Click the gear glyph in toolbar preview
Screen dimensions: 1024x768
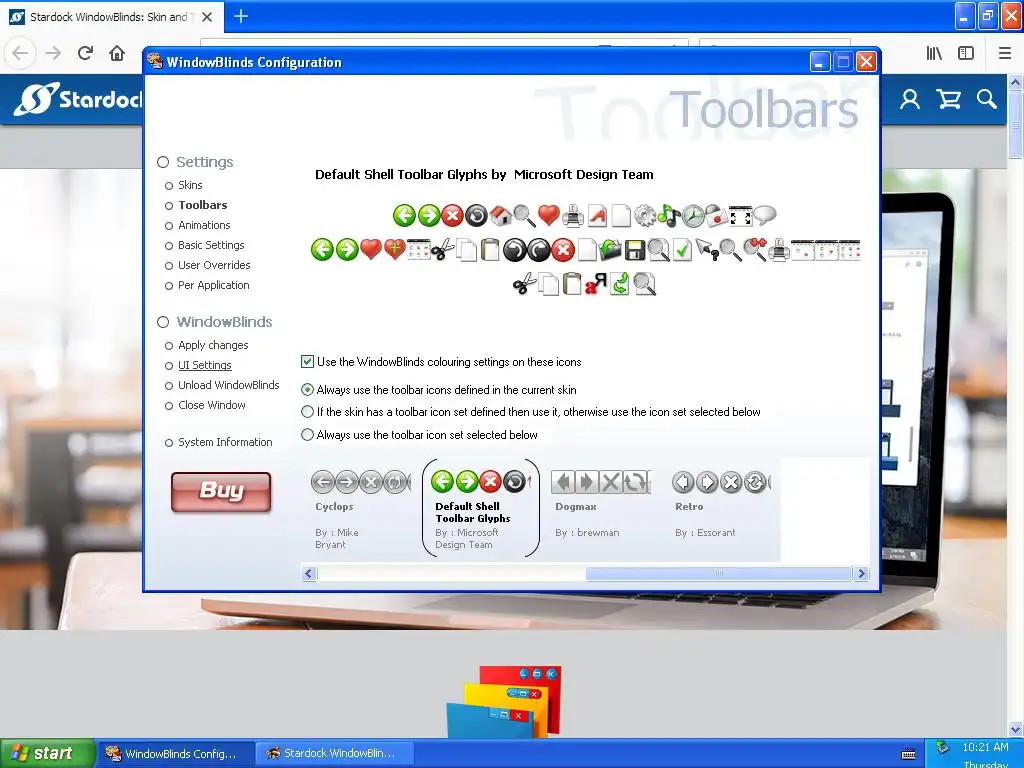point(645,216)
